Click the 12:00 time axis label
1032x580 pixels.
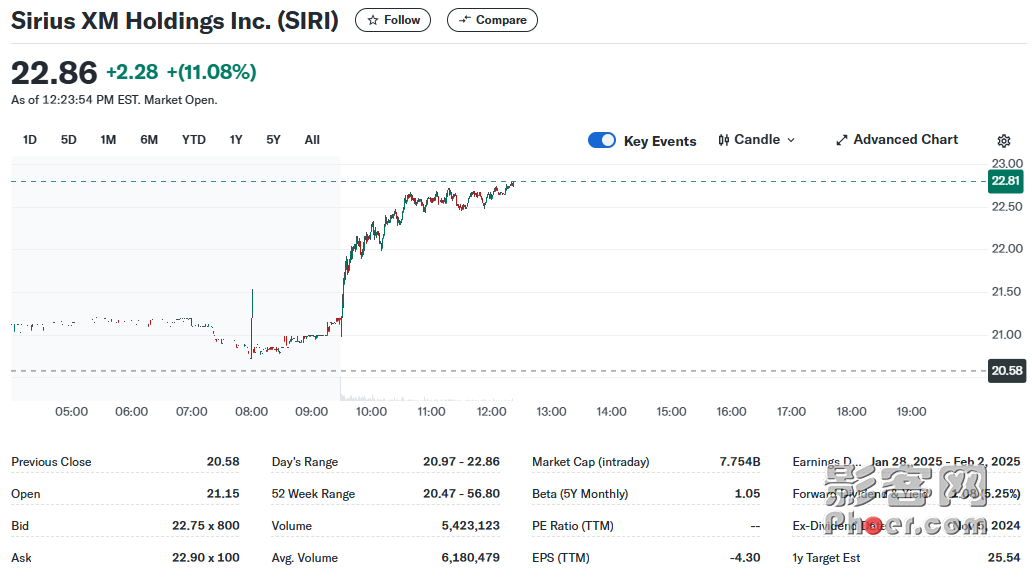tap(491, 411)
